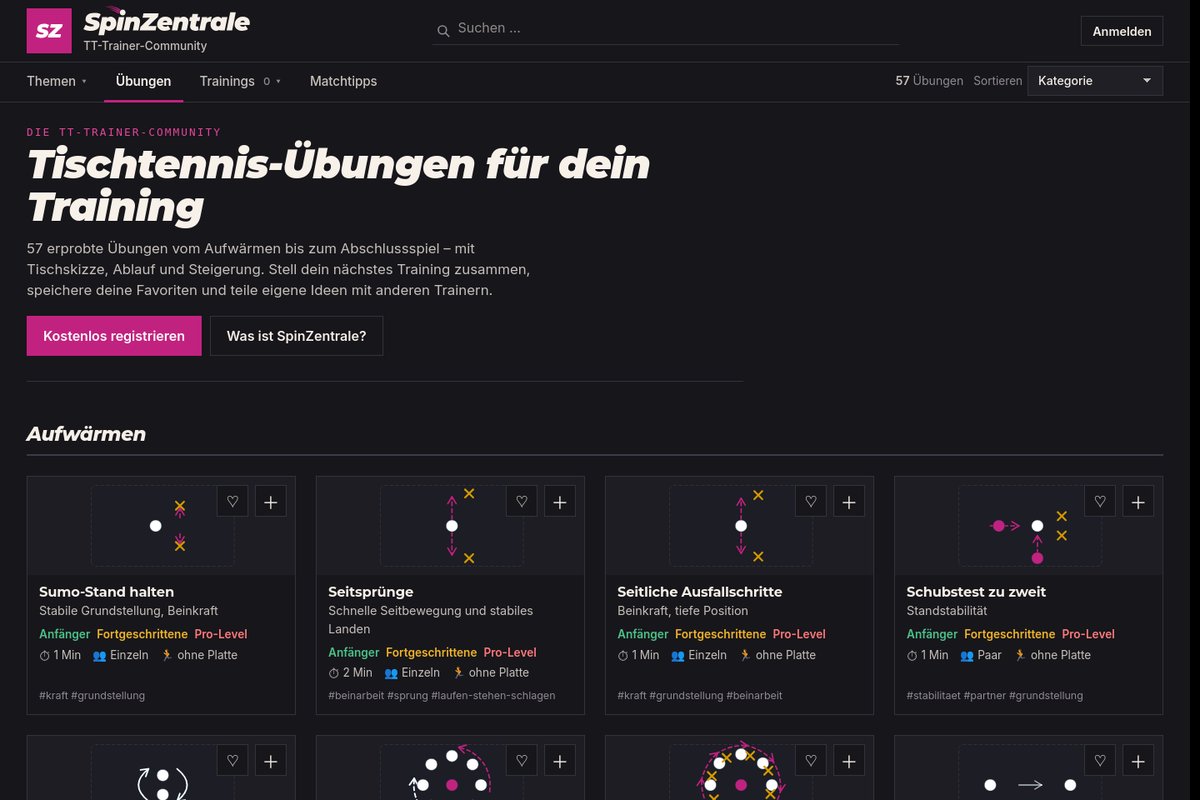Click ohne Platte on Sumo-Stand halten card
This screenshot has height=800, width=1200.
tap(199, 655)
